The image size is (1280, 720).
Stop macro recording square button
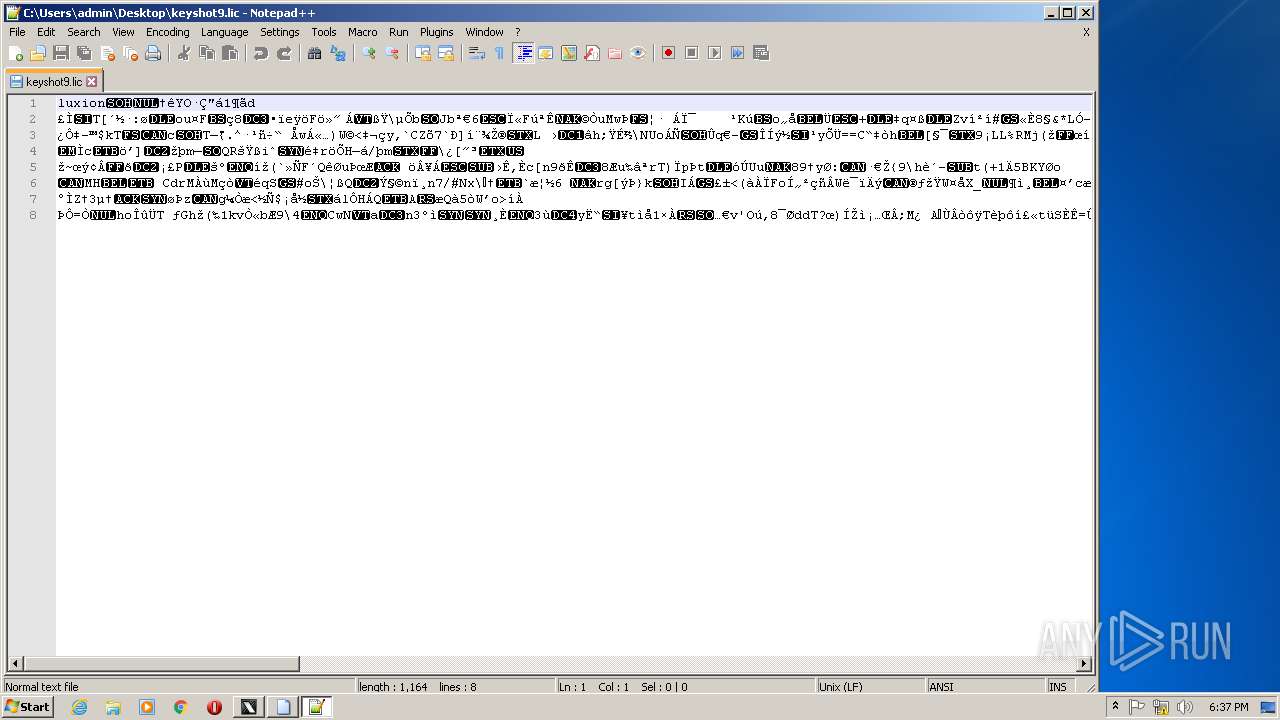(691, 53)
